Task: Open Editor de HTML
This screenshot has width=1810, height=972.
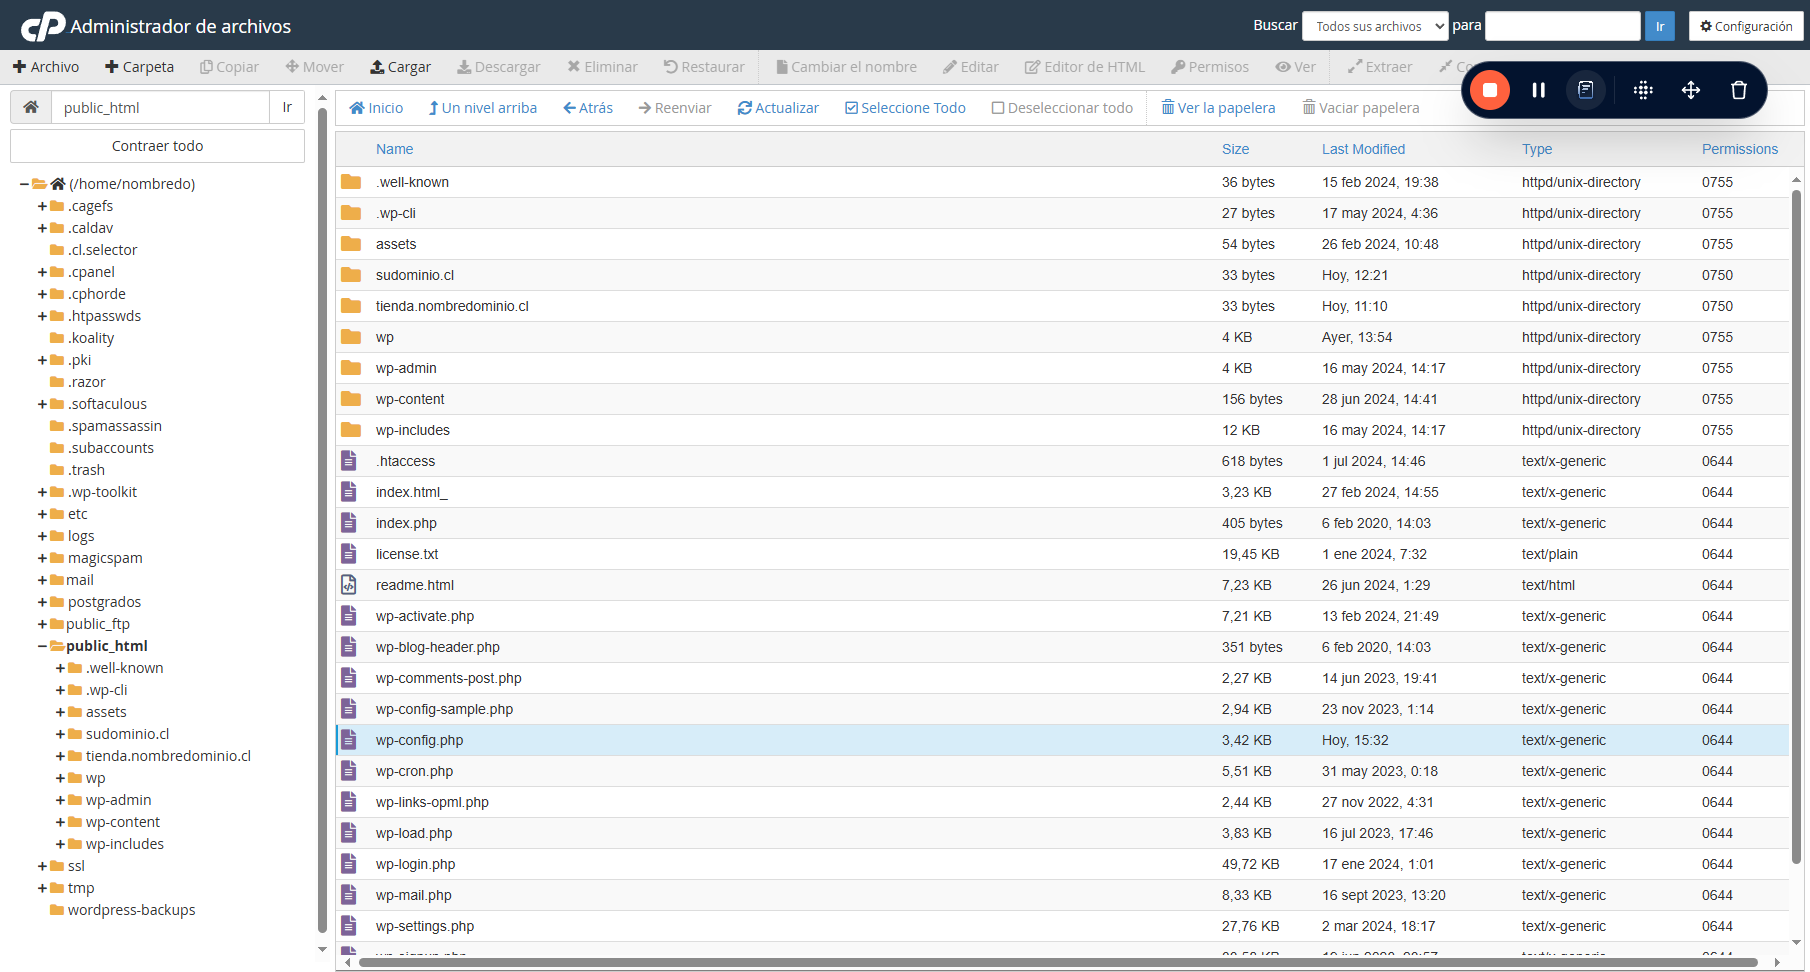Action: [1085, 67]
